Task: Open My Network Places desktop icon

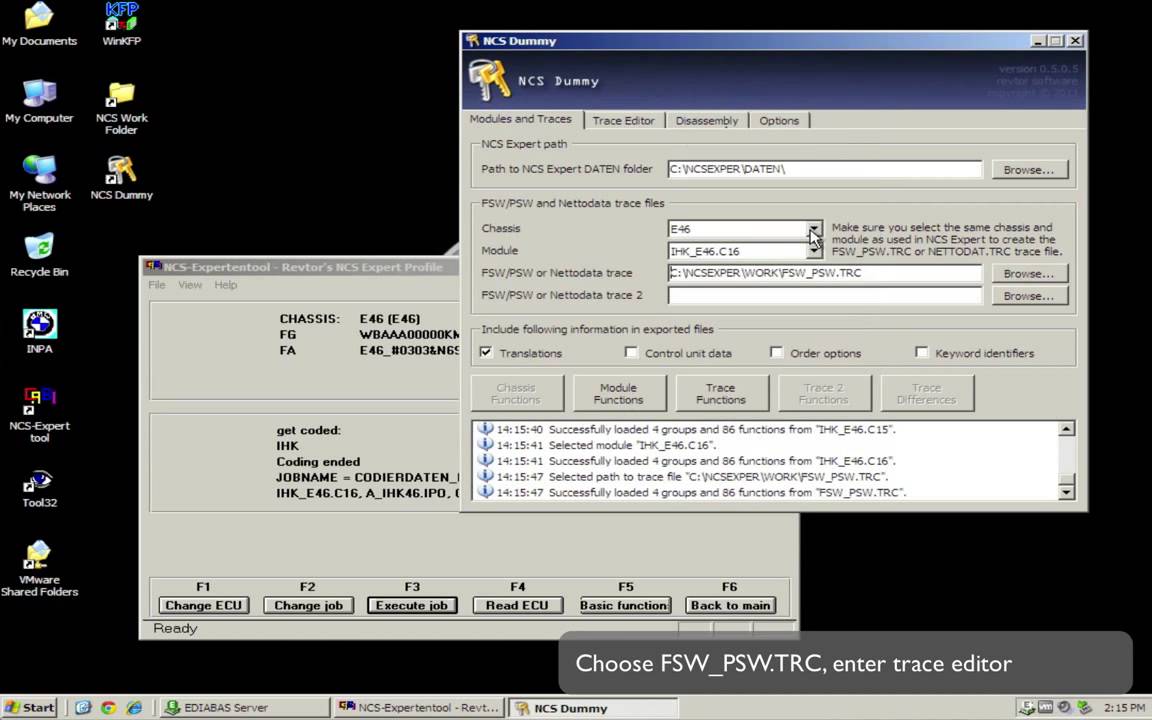Action: pyautogui.click(x=39, y=184)
